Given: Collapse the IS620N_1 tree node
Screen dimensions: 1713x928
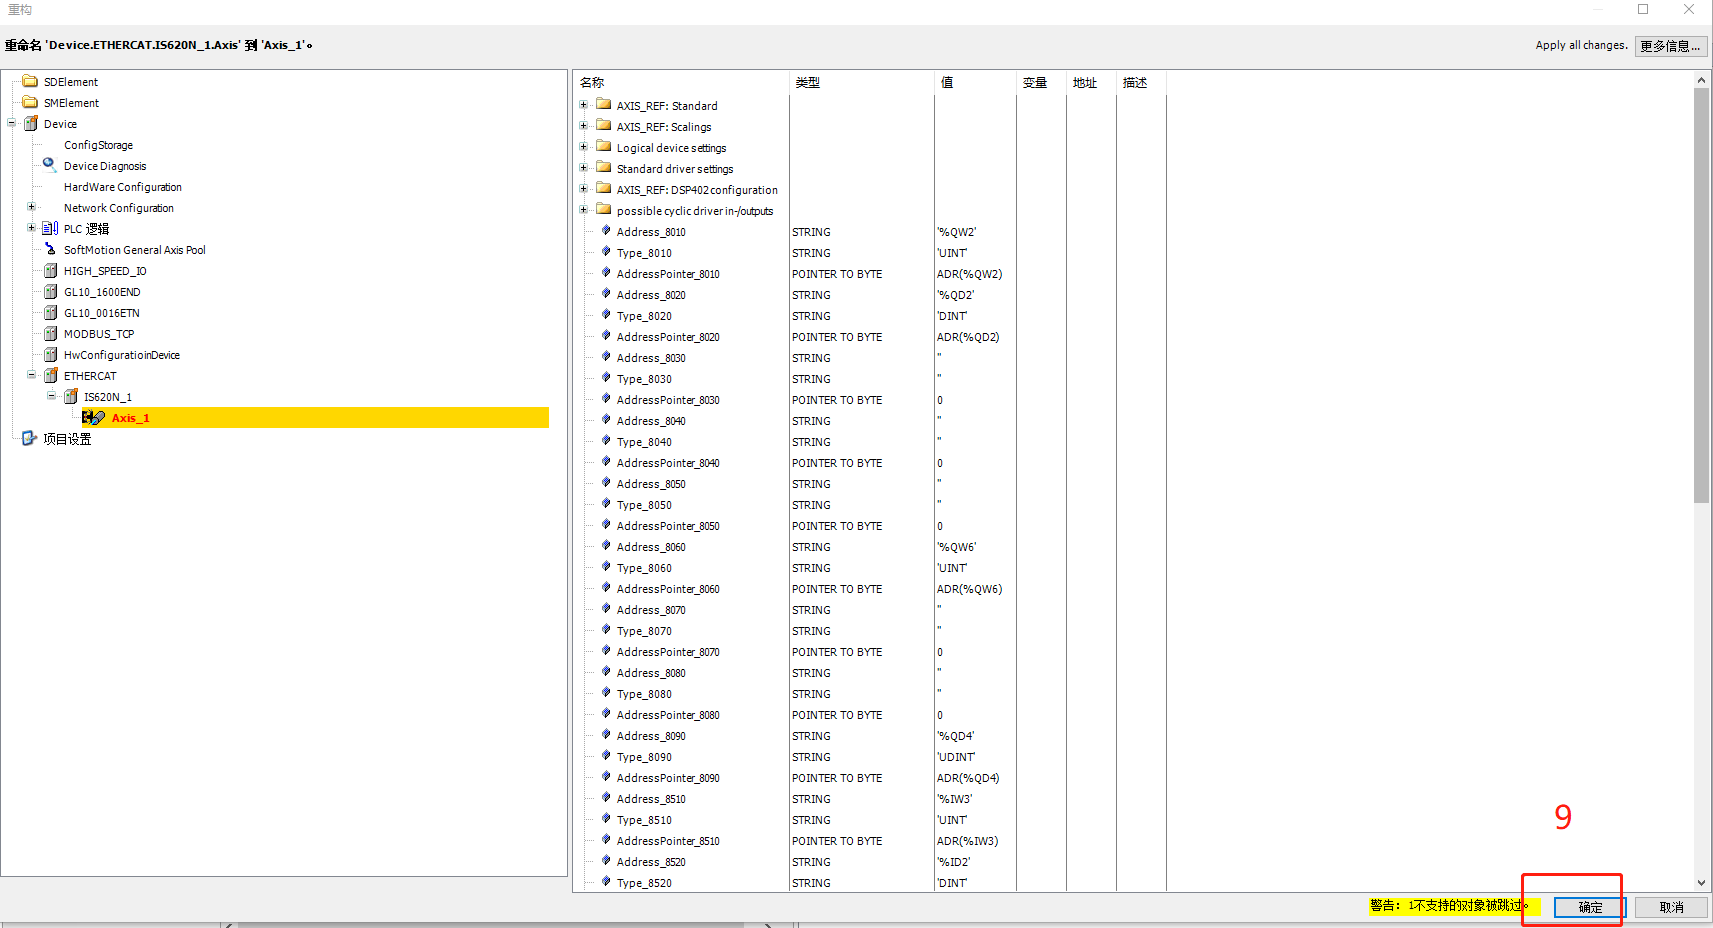Looking at the screenshot, I should pos(52,396).
